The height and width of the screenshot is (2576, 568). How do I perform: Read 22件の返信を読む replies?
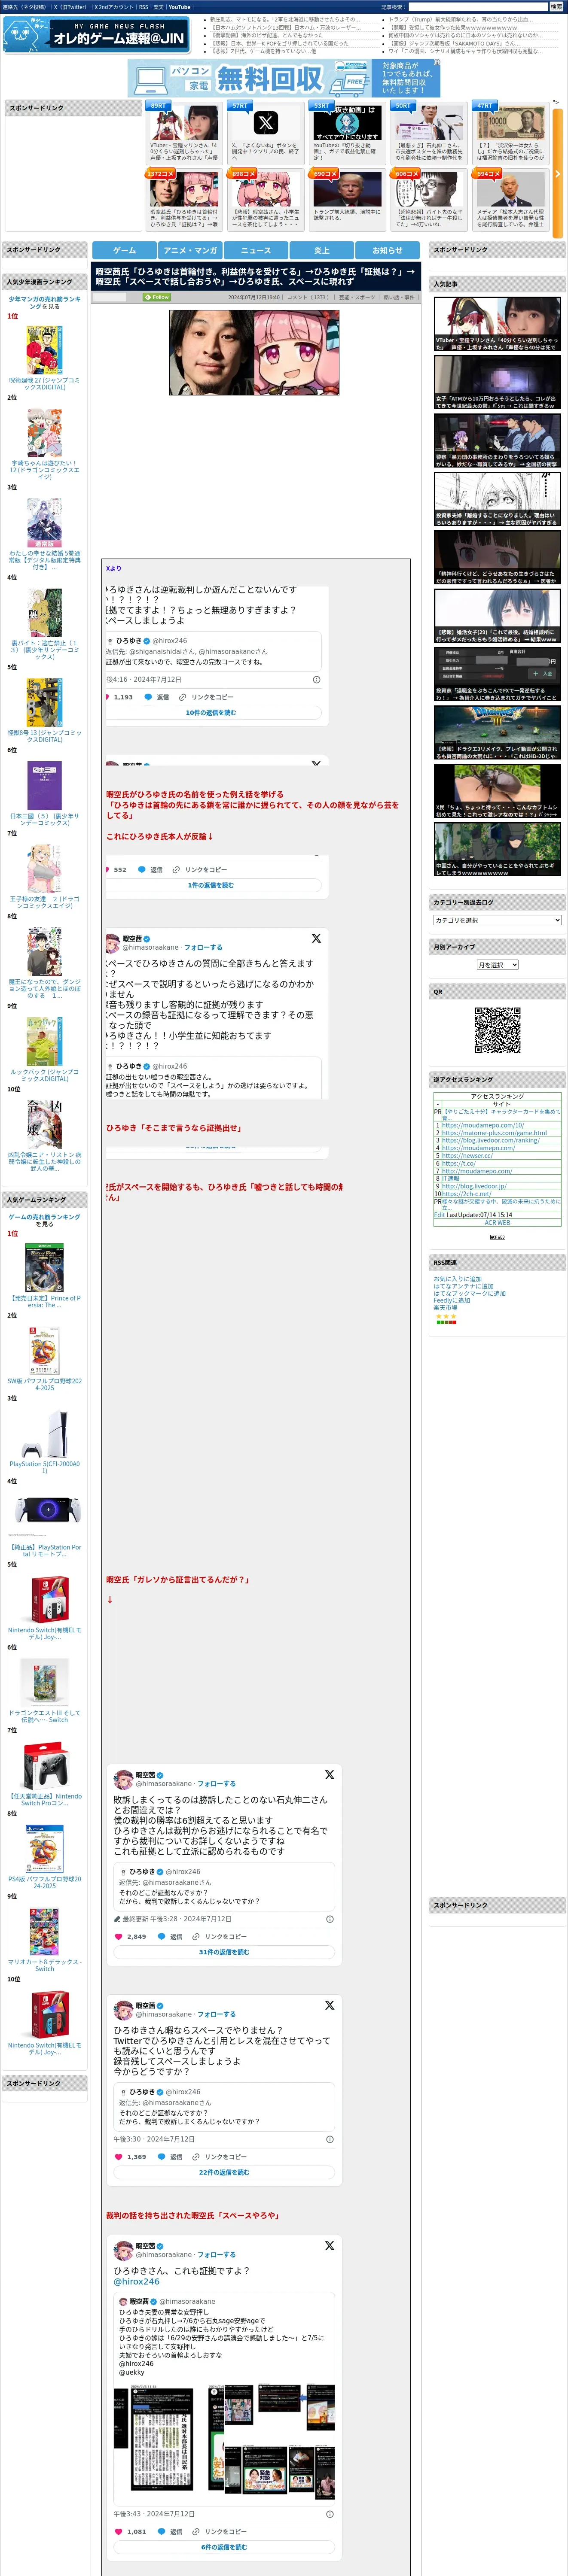(x=224, y=2172)
